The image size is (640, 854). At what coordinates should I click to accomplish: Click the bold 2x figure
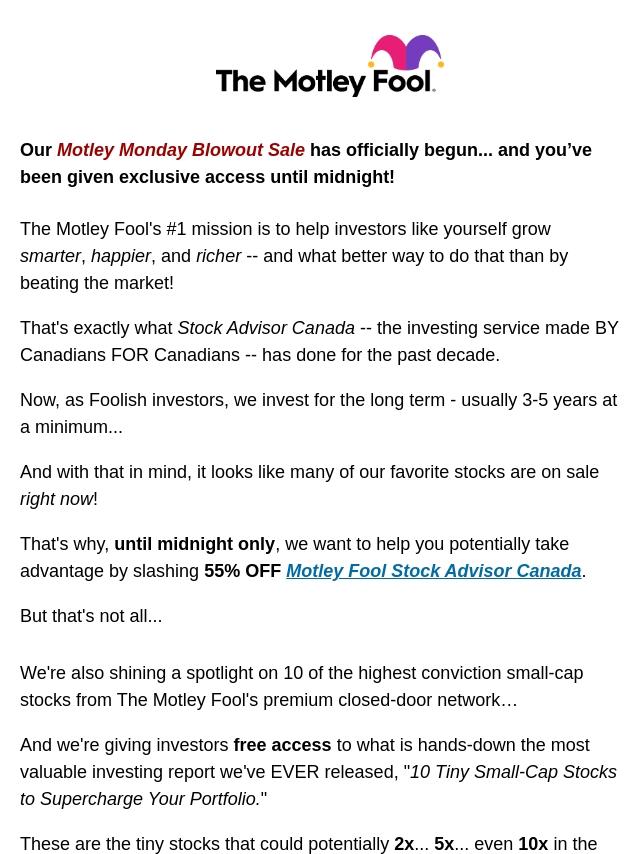point(404,844)
